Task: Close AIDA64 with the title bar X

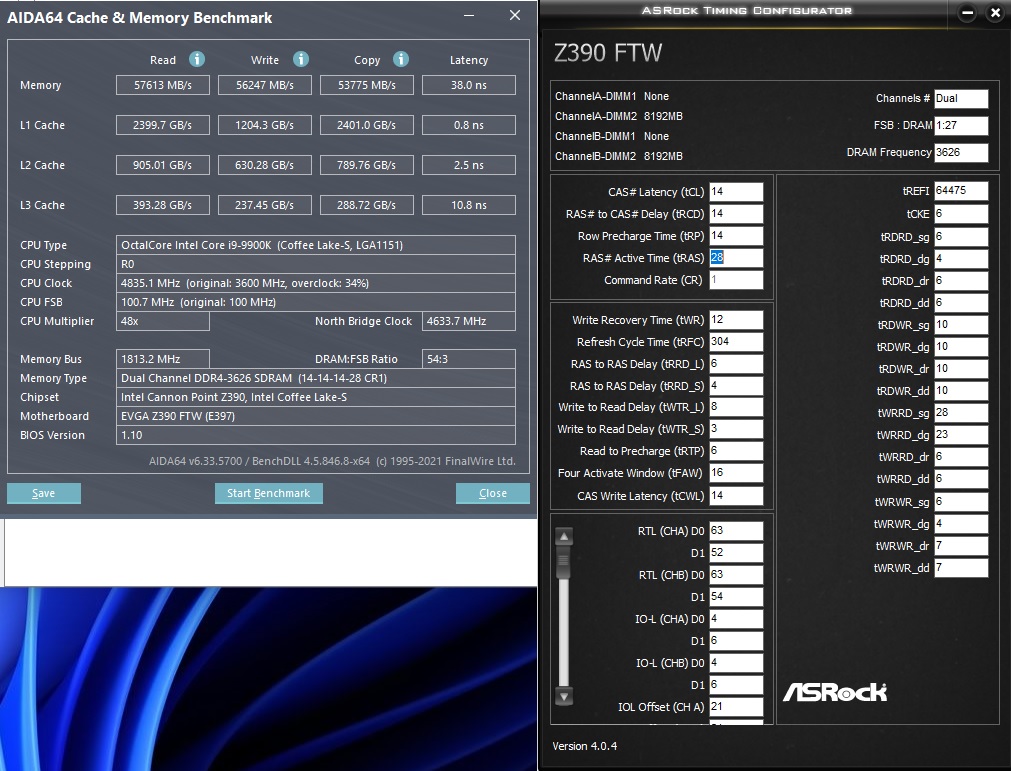Action: (x=515, y=15)
